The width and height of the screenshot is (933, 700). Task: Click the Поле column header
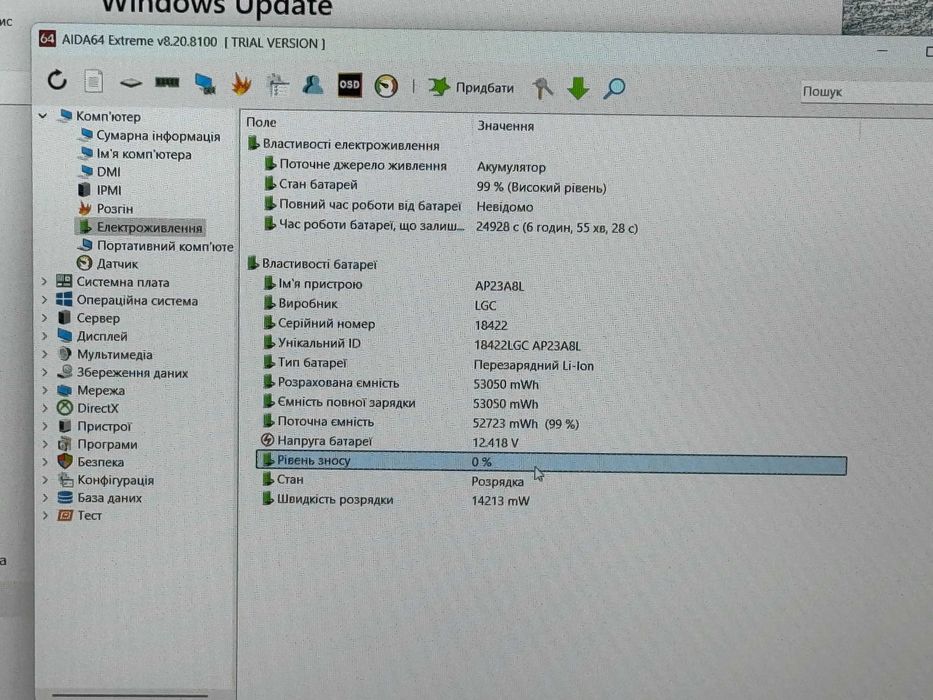pos(261,122)
